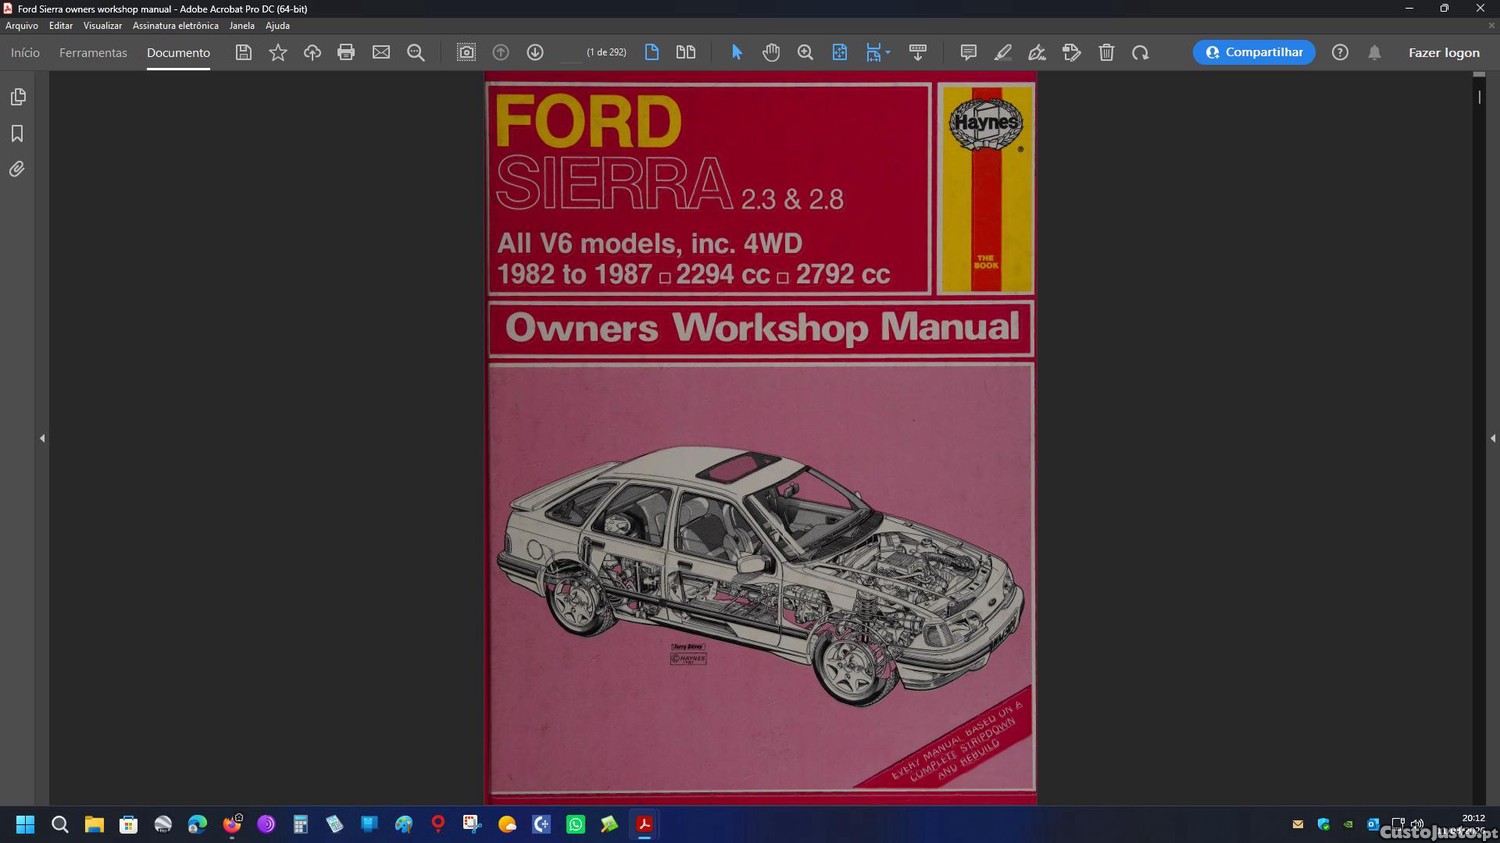1500x843 pixels.
Task: Open Paint from the taskbar
Action: 404,824
